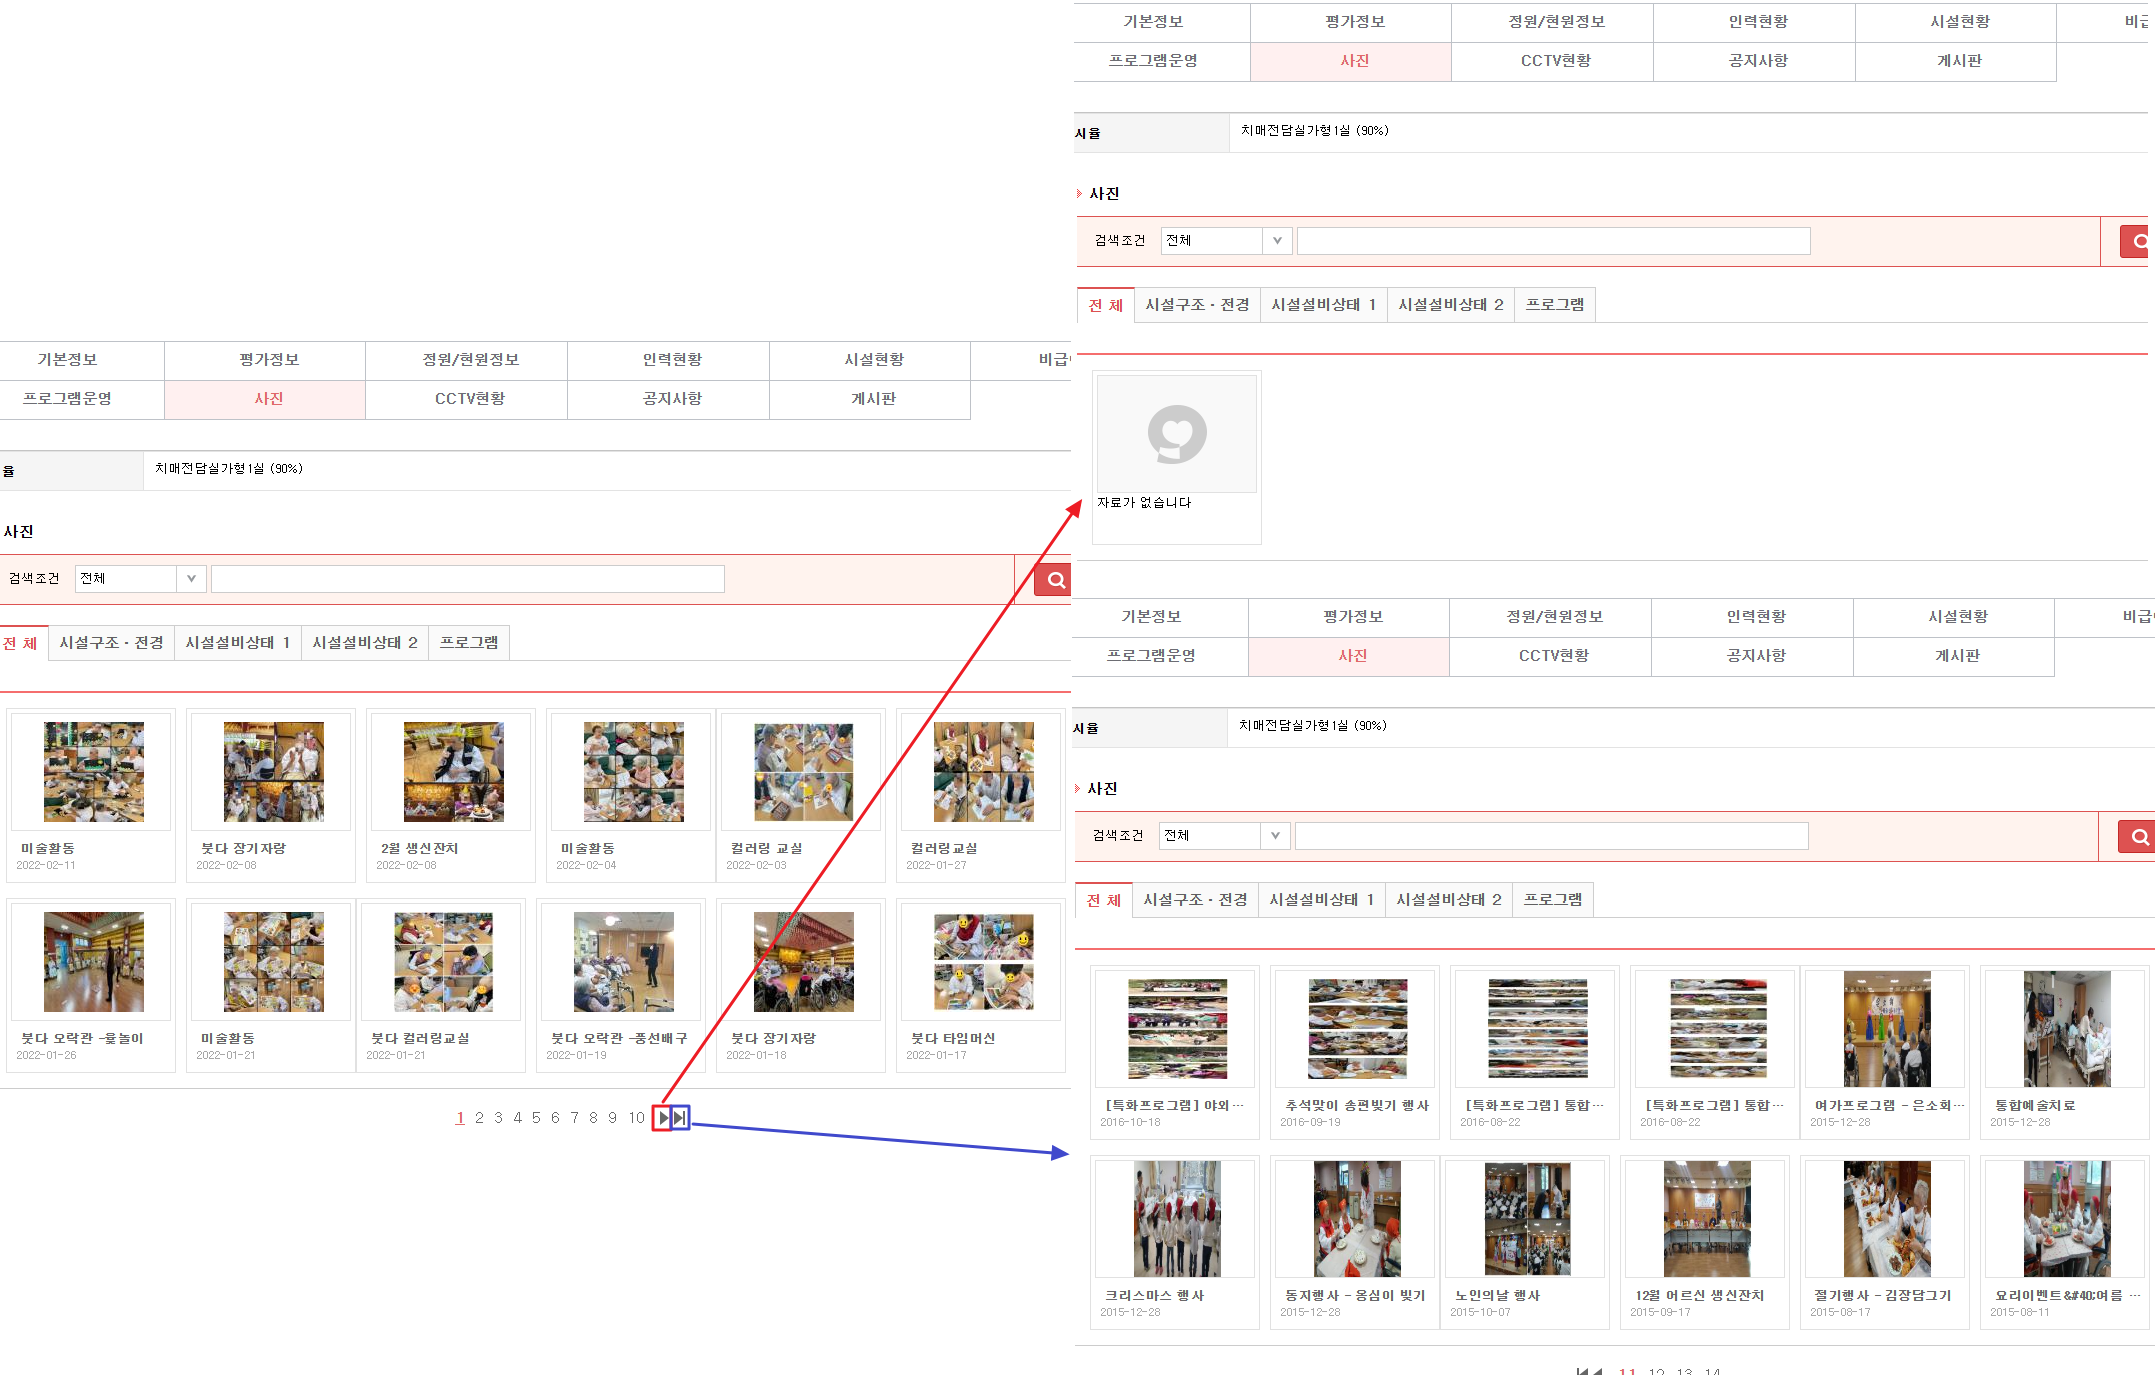
Task: Go to page 10 in pagination
Action: click(x=636, y=1118)
